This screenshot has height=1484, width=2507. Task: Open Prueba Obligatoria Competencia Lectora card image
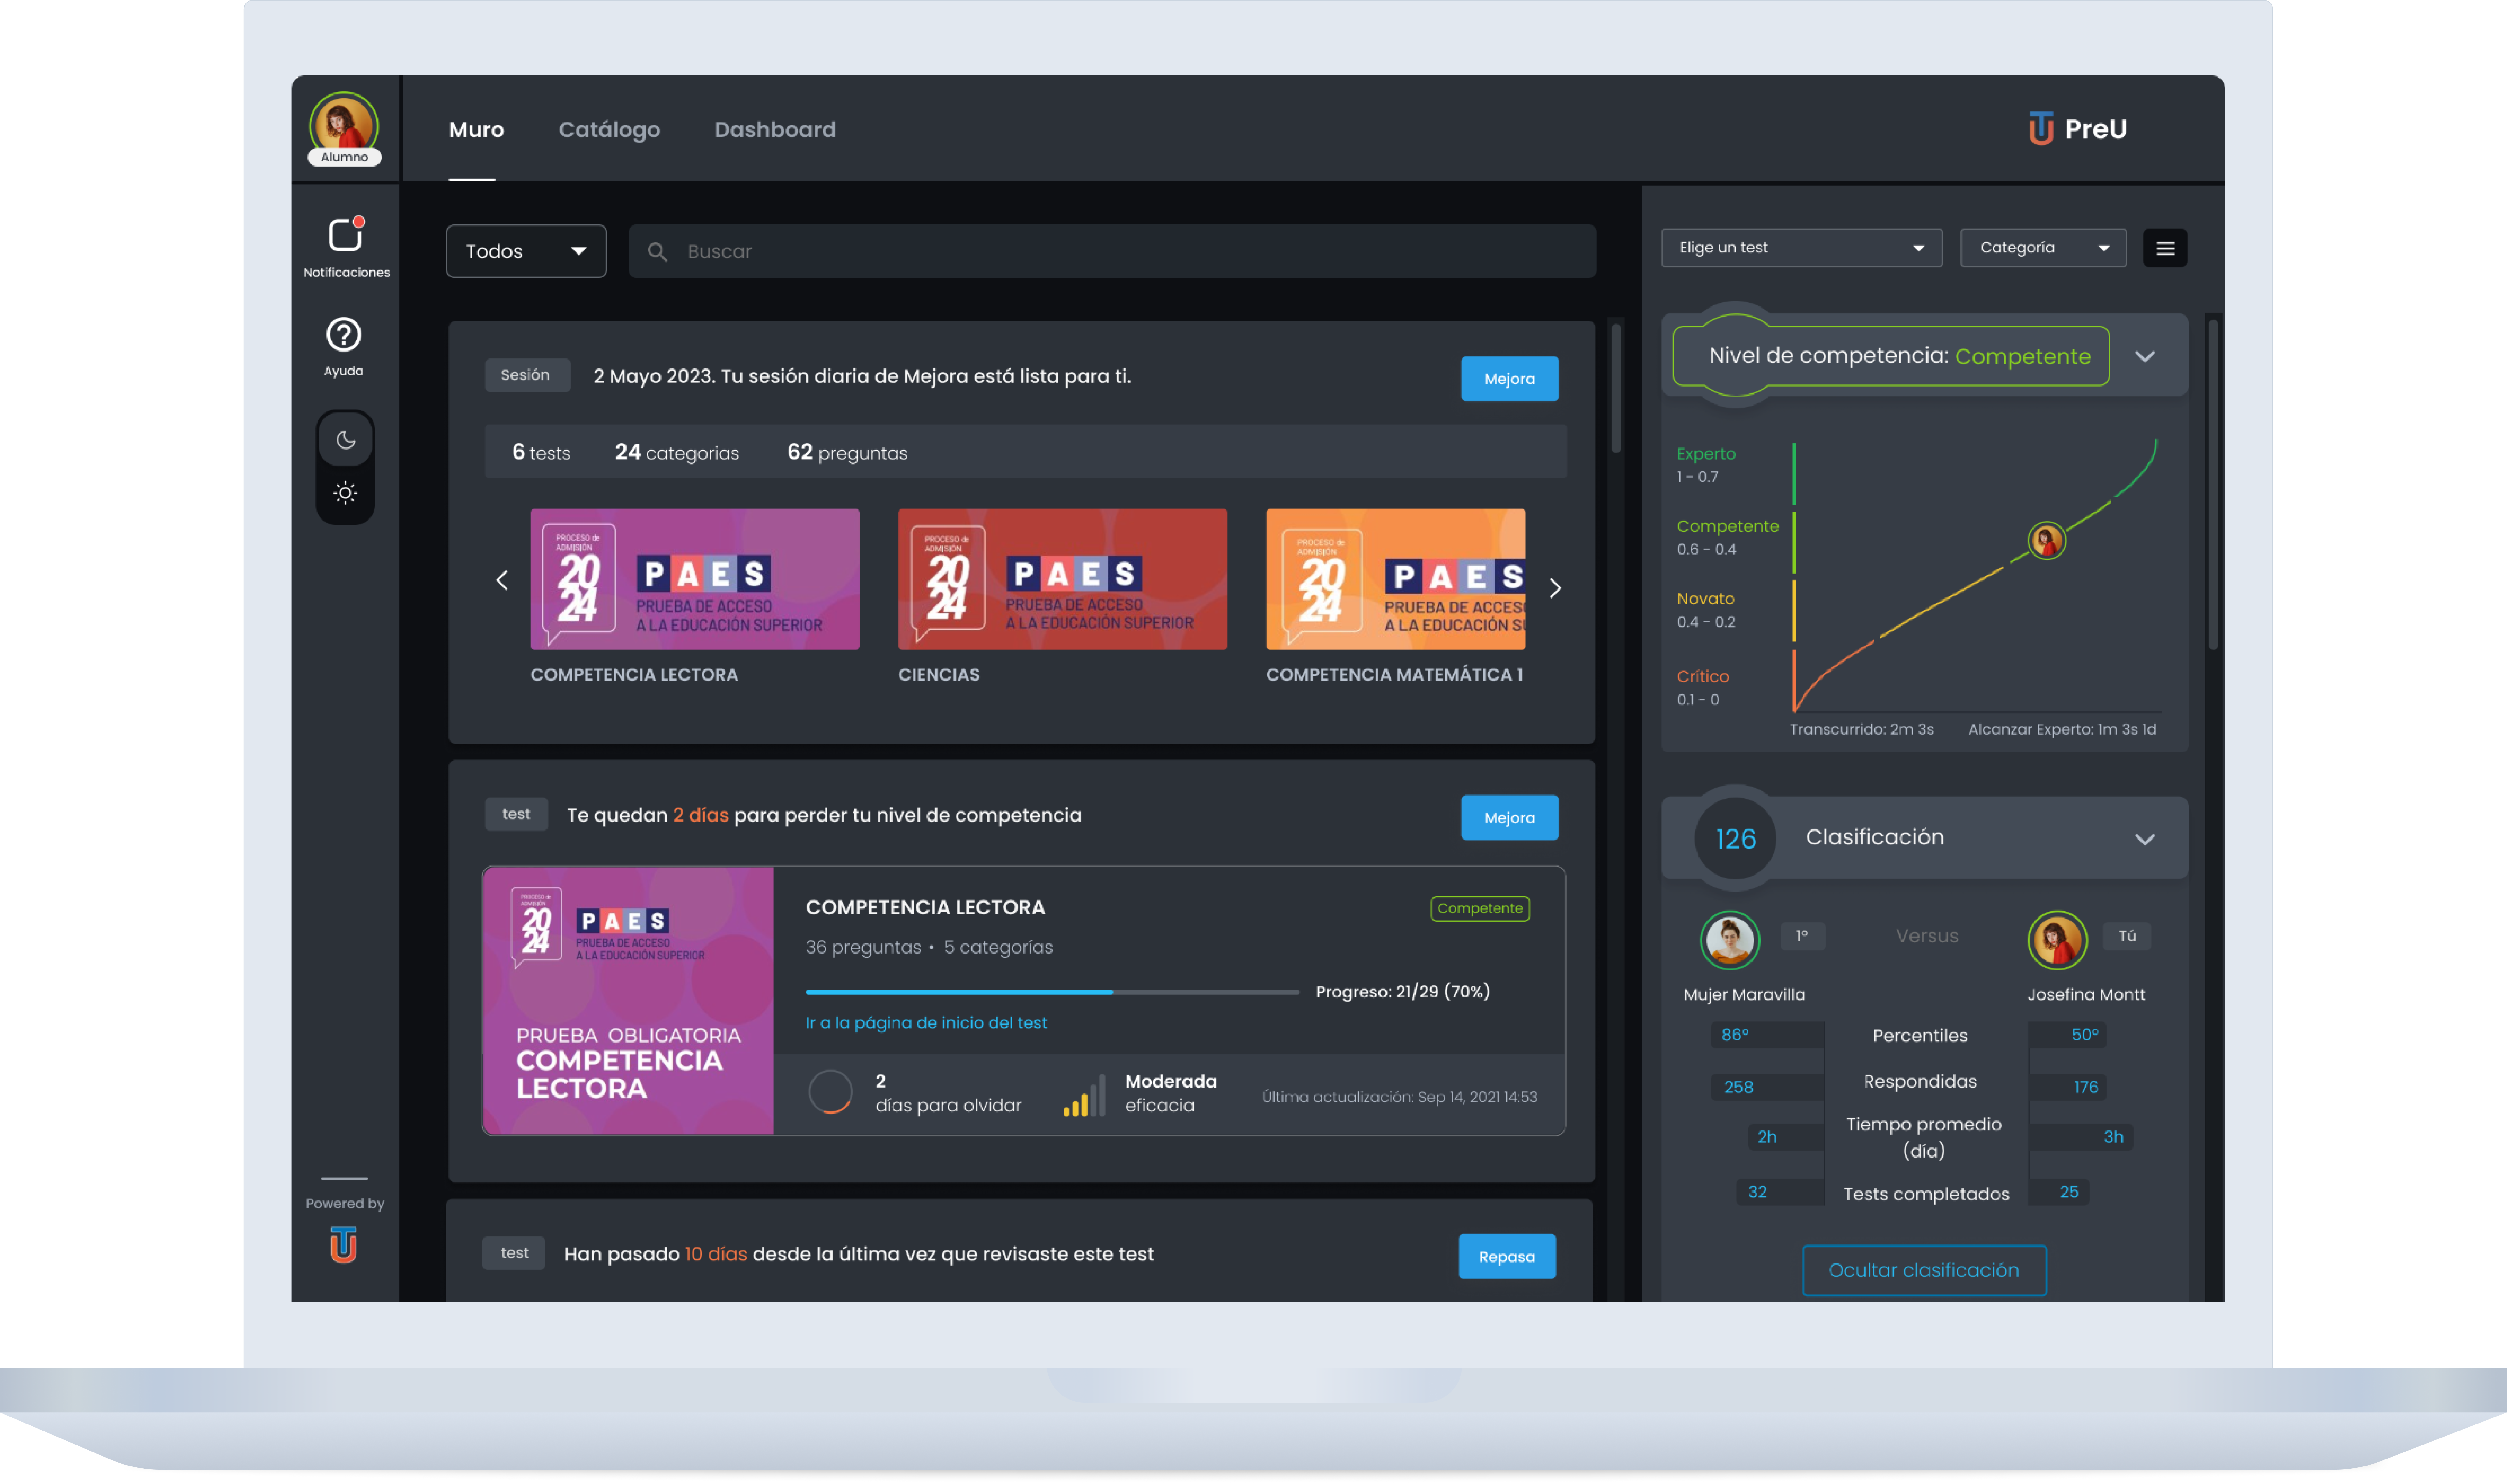click(x=628, y=1001)
